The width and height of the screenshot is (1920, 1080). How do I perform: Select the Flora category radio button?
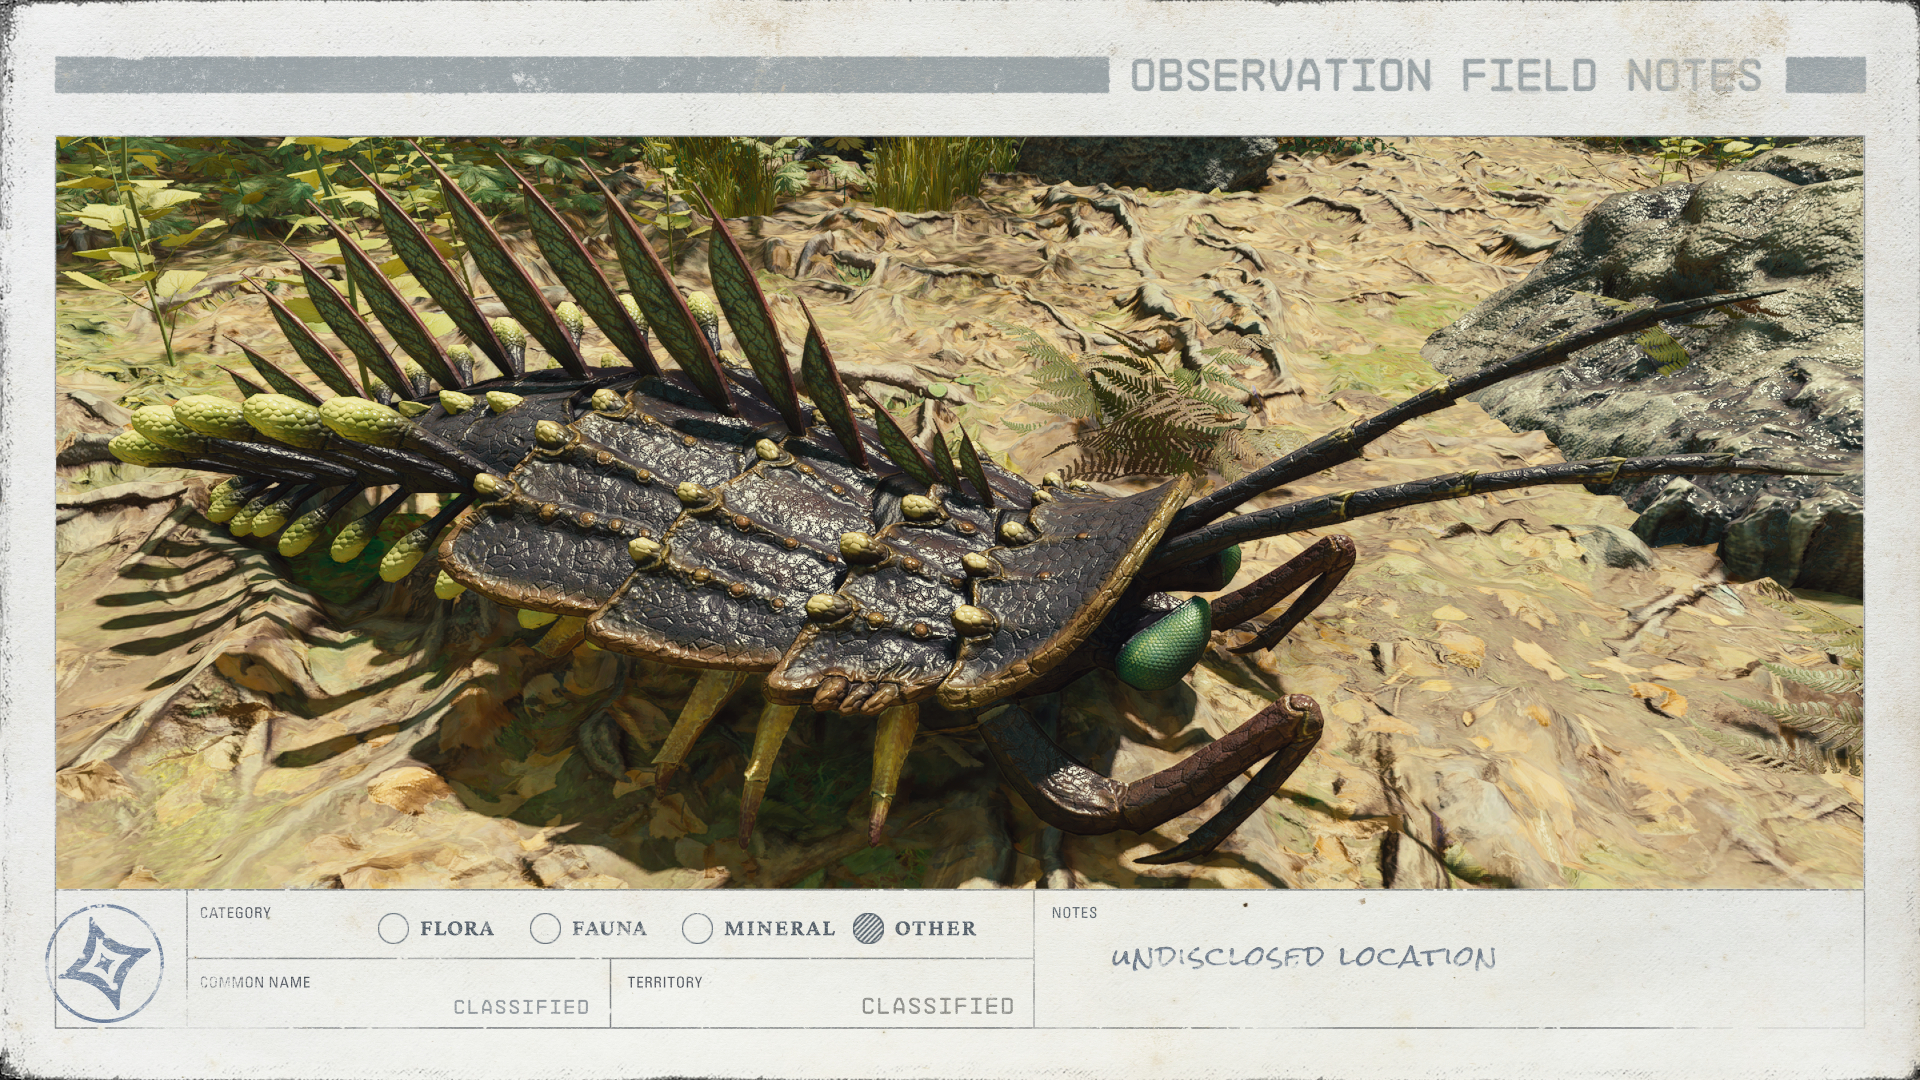(394, 928)
